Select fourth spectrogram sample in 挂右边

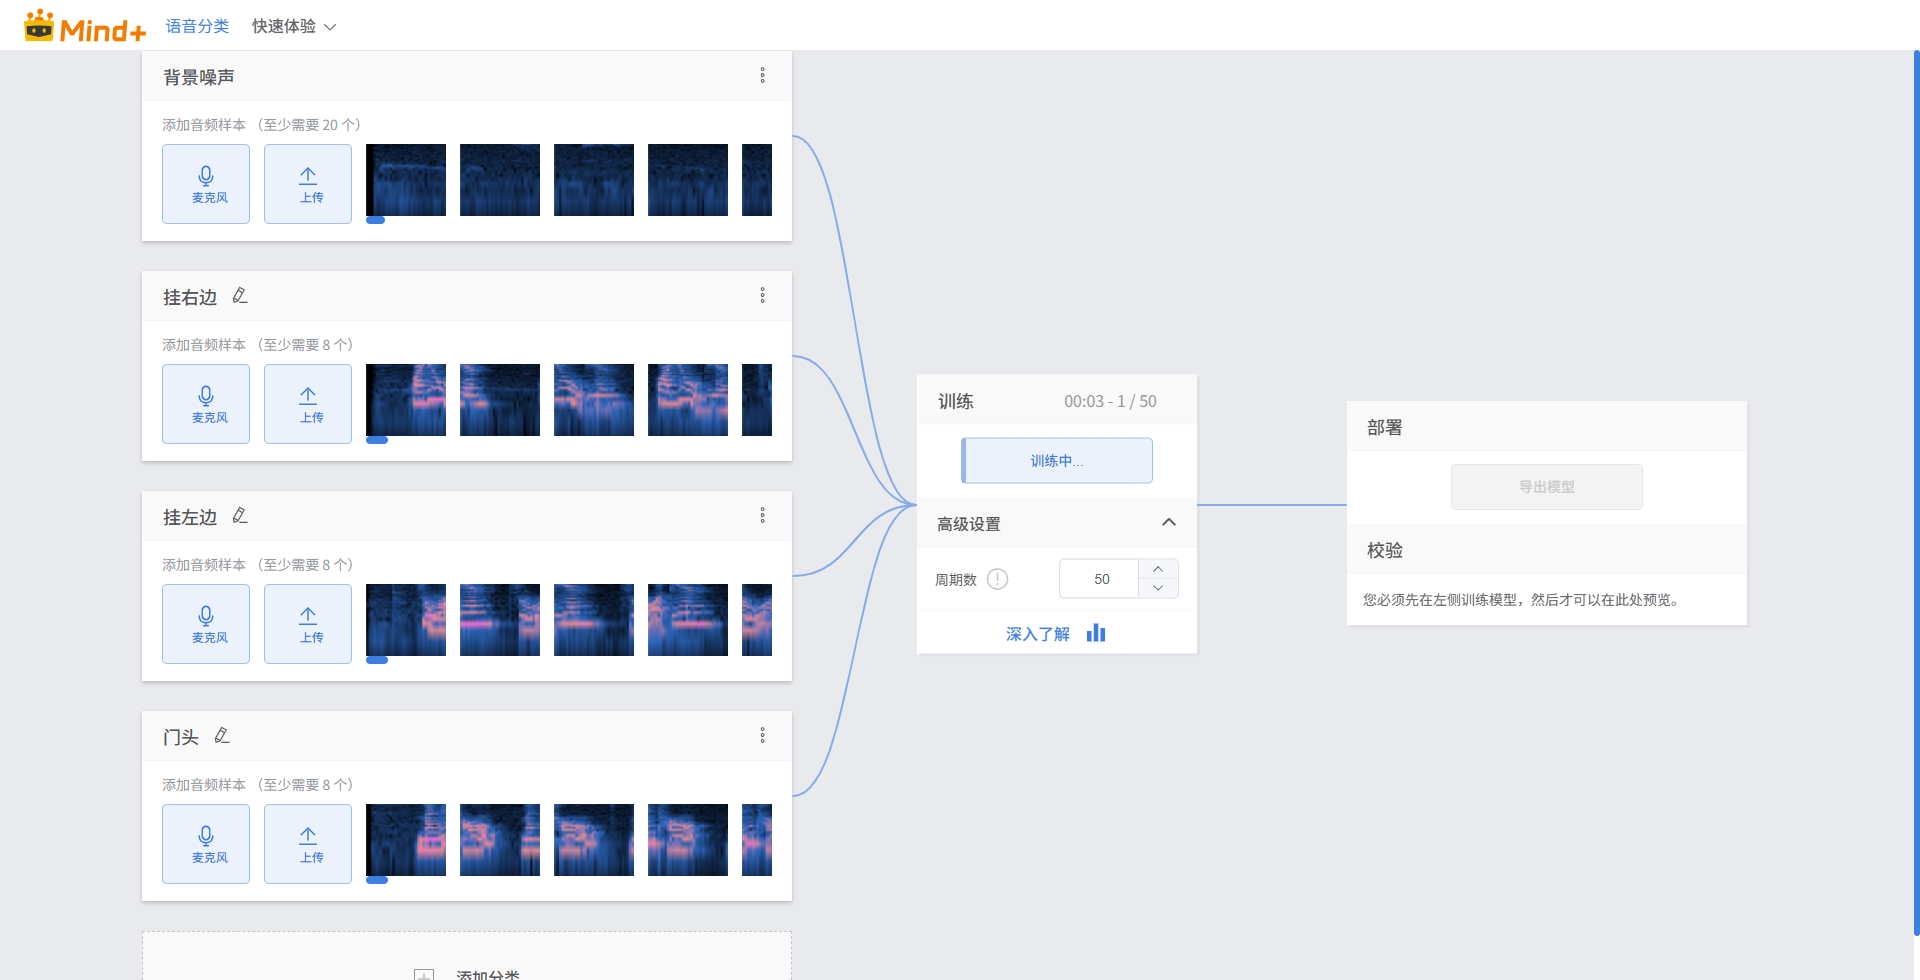[x=688, y=400]
